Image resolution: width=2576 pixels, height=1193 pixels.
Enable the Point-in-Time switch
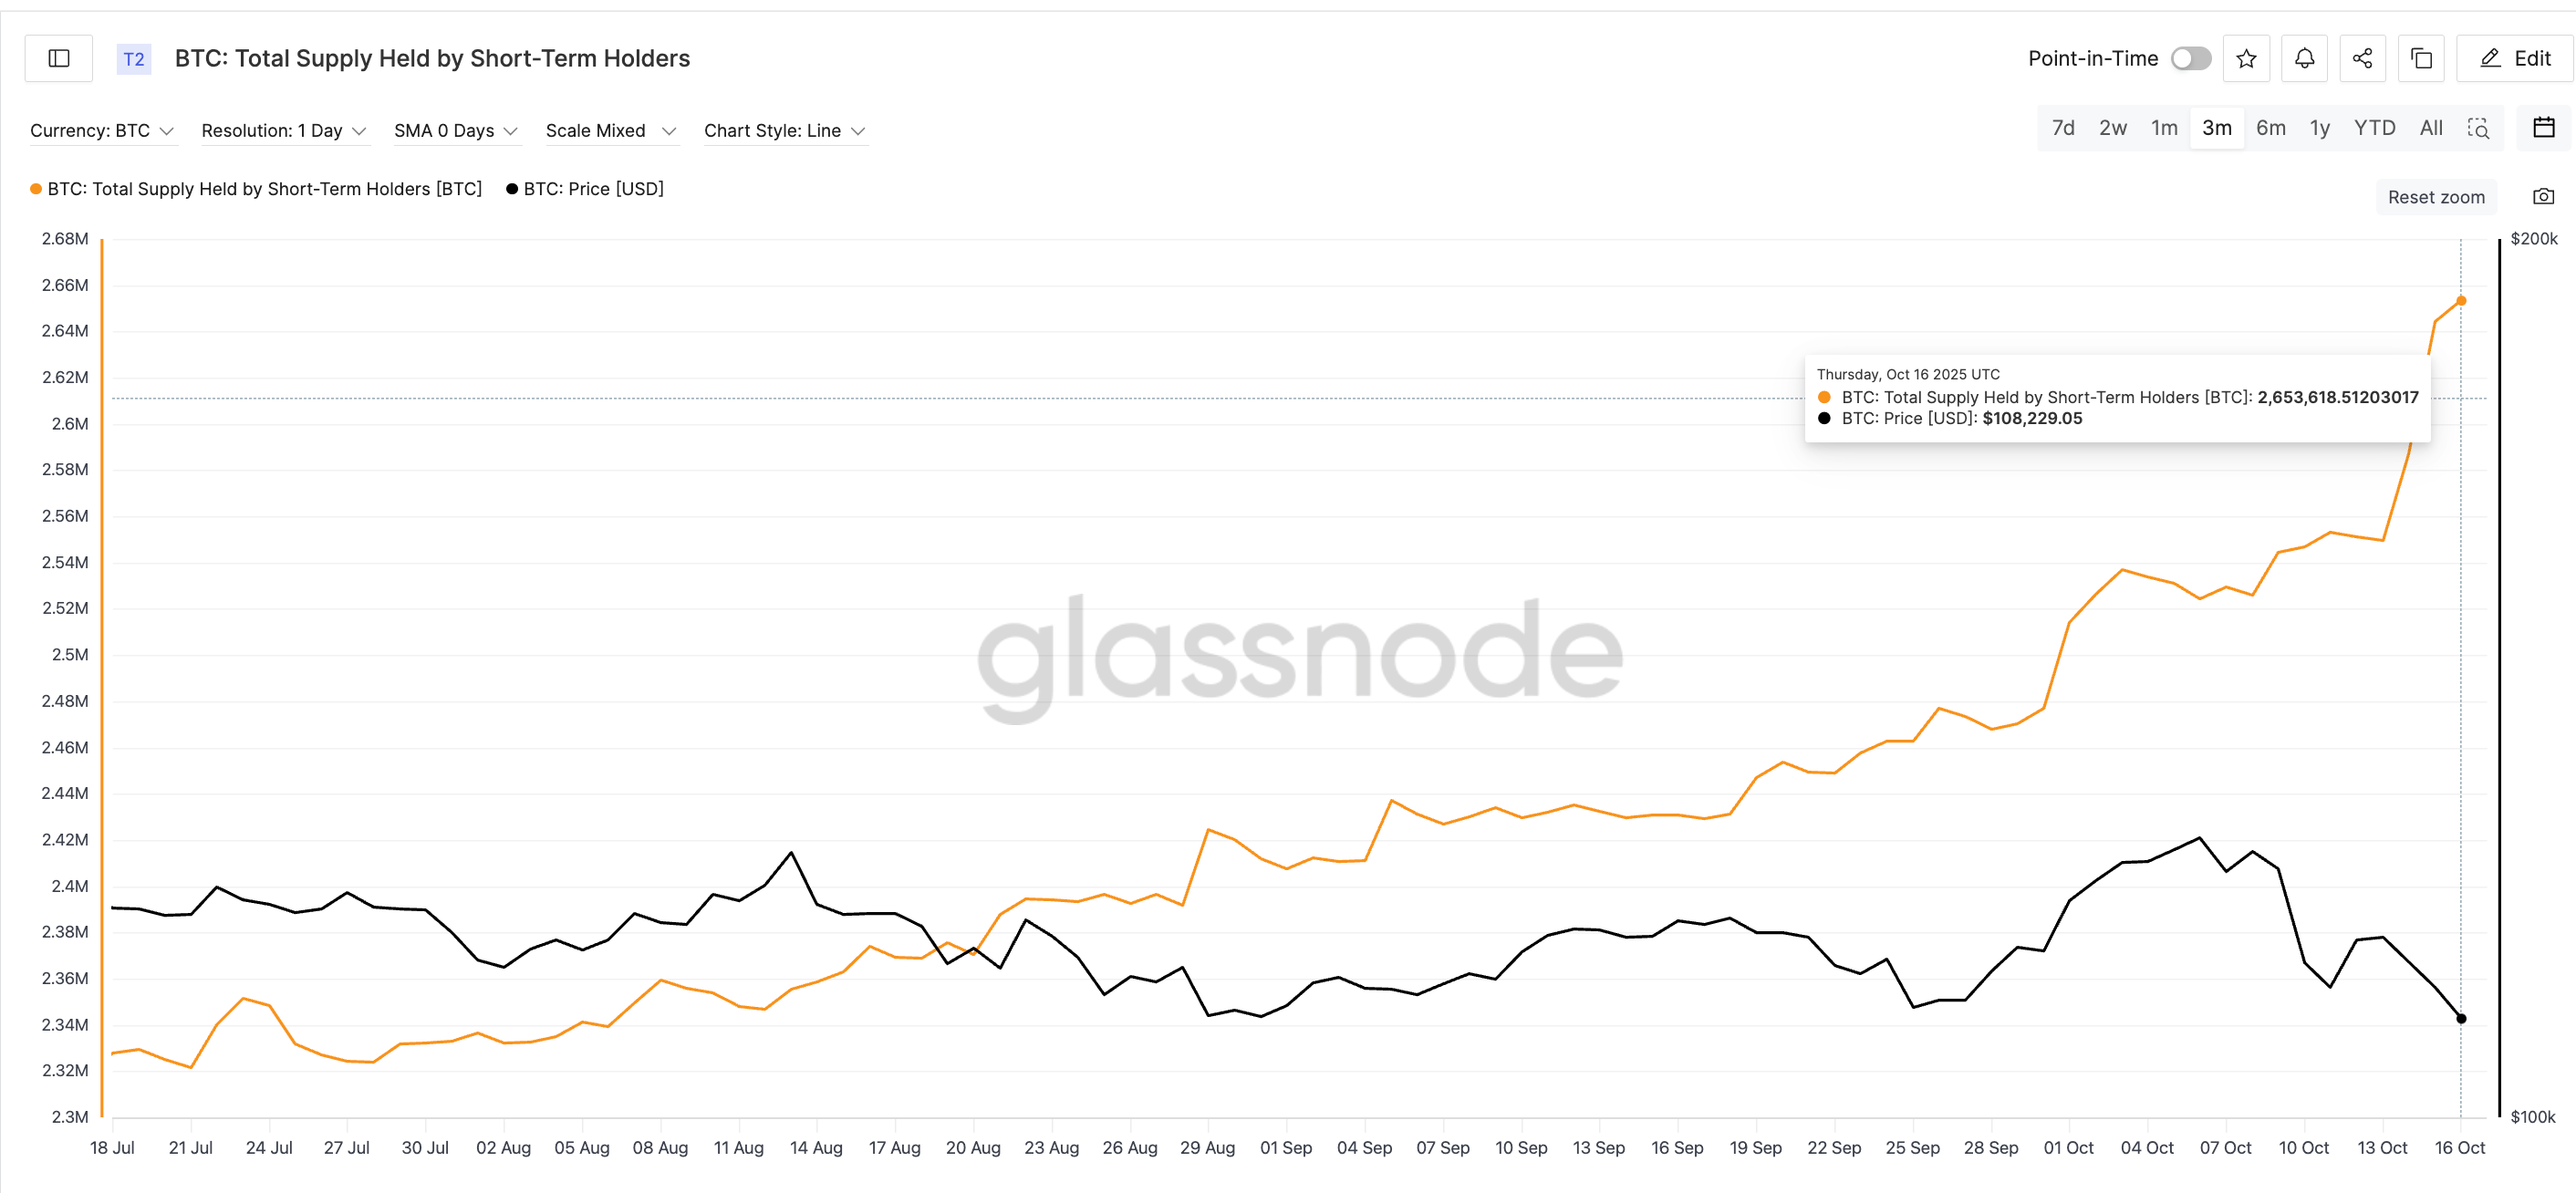(x=2190, y=58)
